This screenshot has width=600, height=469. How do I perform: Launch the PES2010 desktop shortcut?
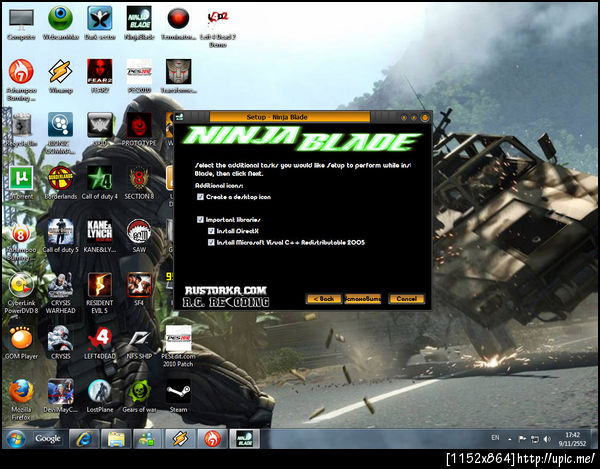(139, 76)
